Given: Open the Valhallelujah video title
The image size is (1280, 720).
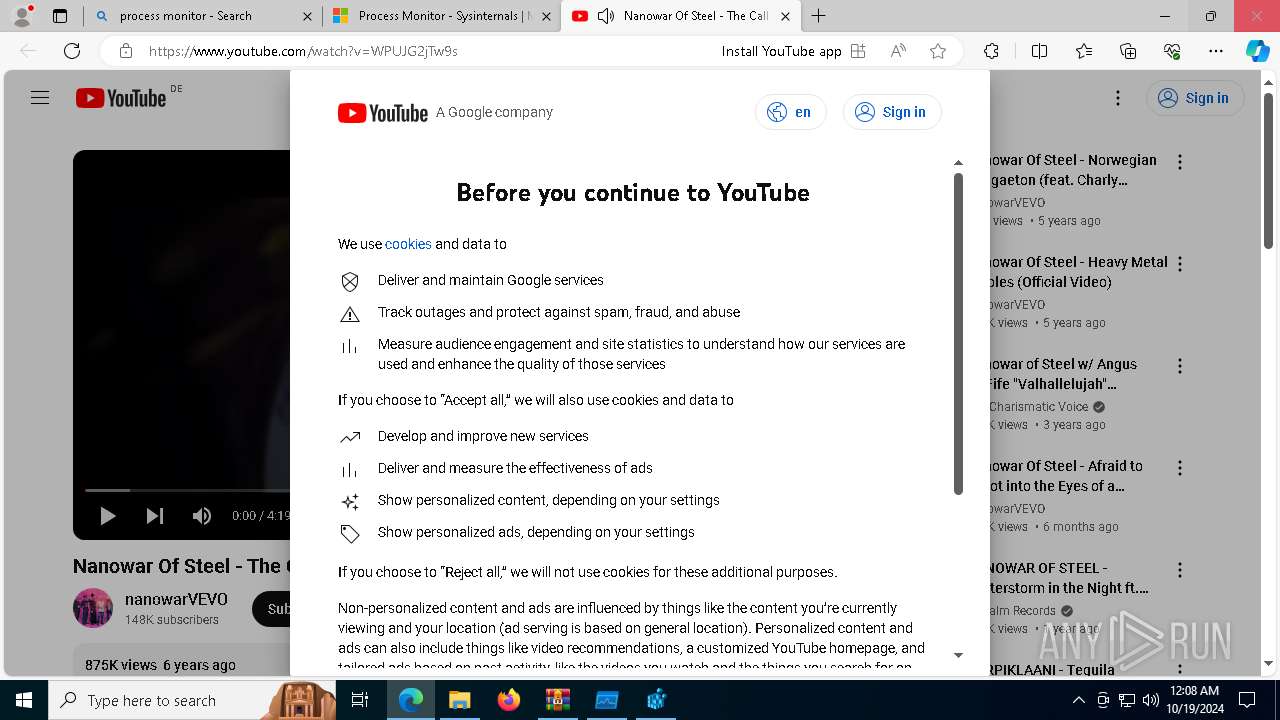Looking at the screenshot, I should pos(1063,374).
